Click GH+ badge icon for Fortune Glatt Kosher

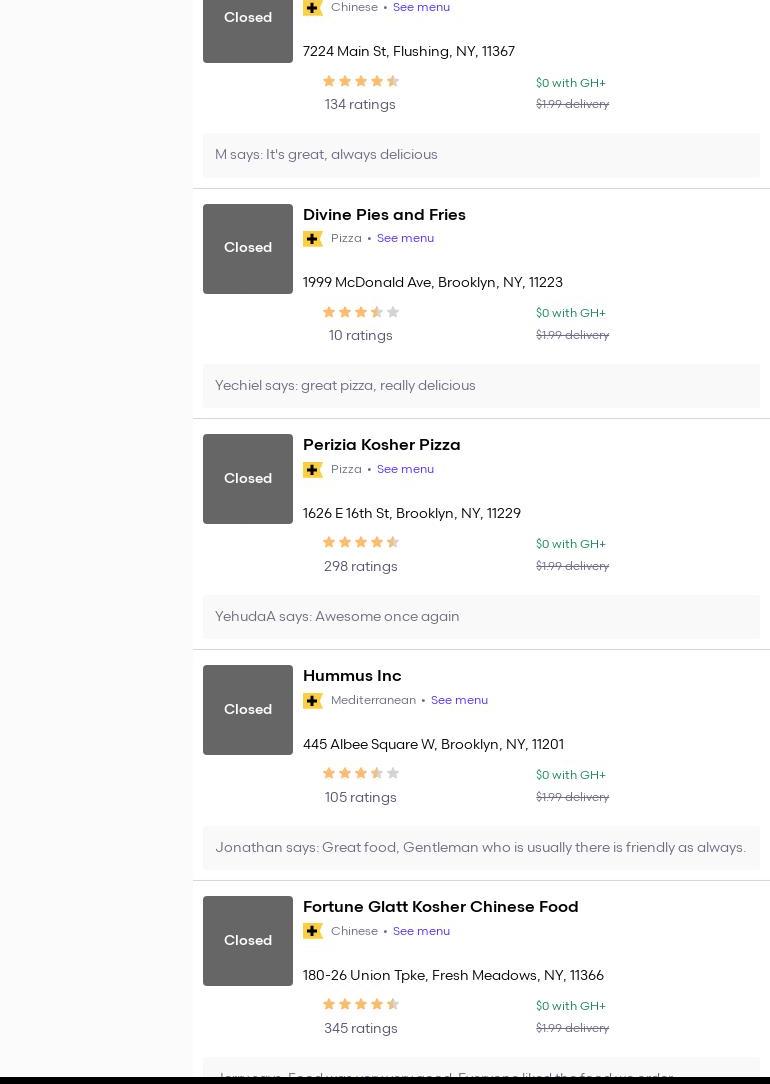313,932
